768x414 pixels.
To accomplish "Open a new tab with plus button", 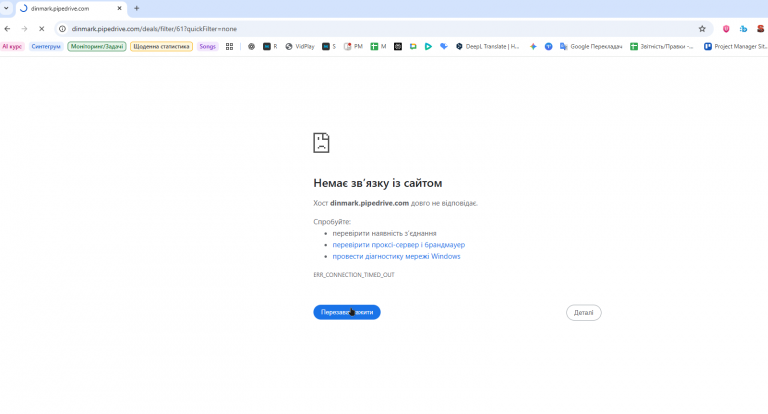I will point(137,8).
